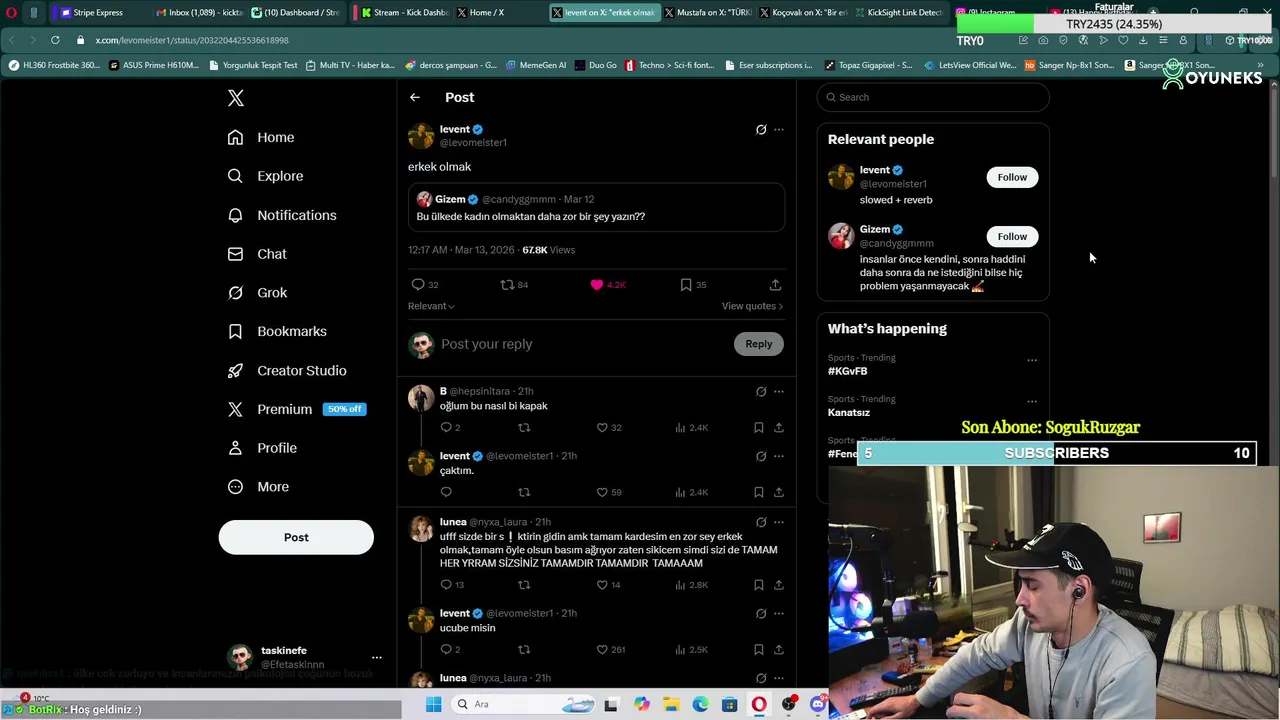1280x720 pixels.
Task: Open more options on 'ucube misin' reply
Action: pyautogui.click(x=779, y=613)
